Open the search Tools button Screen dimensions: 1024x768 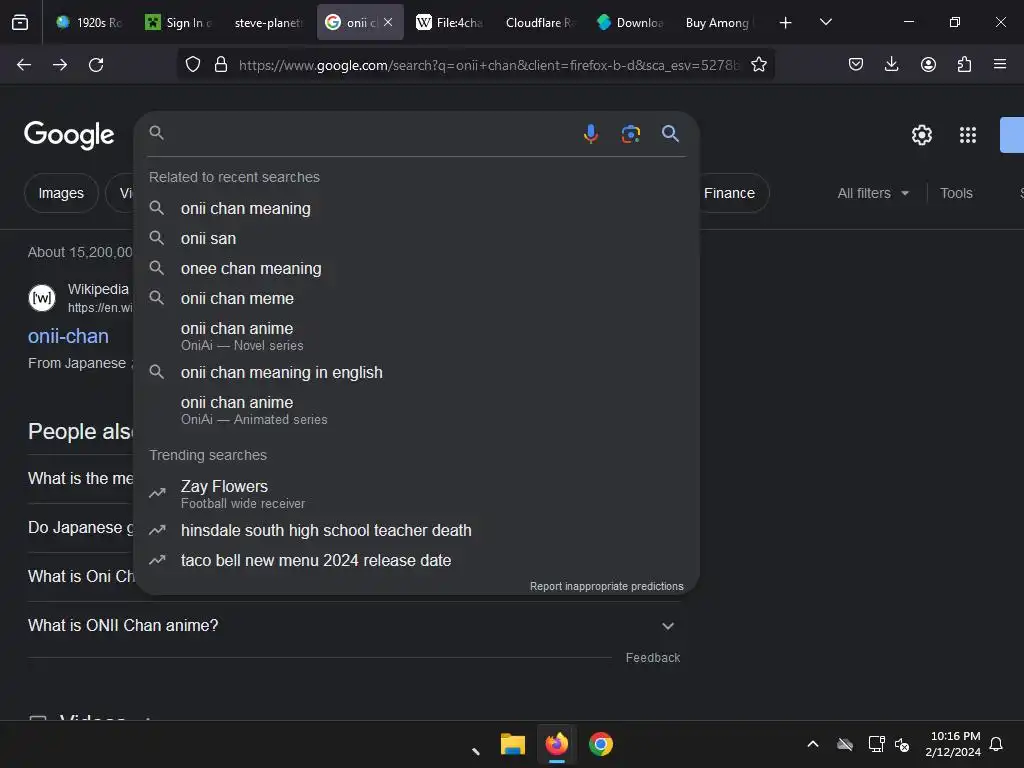coord(956,193)
